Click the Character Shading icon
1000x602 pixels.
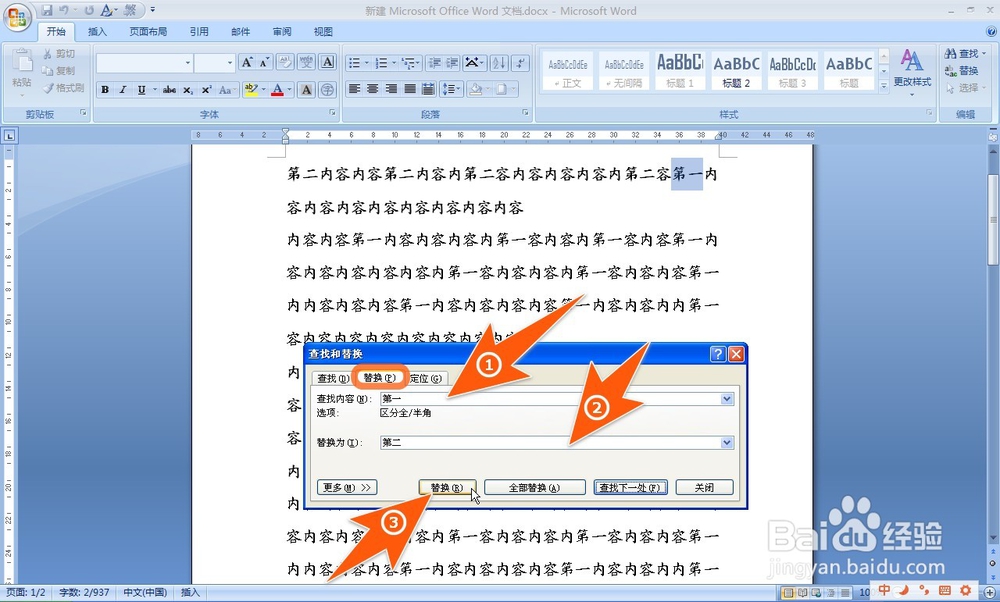tap(307, 90)
